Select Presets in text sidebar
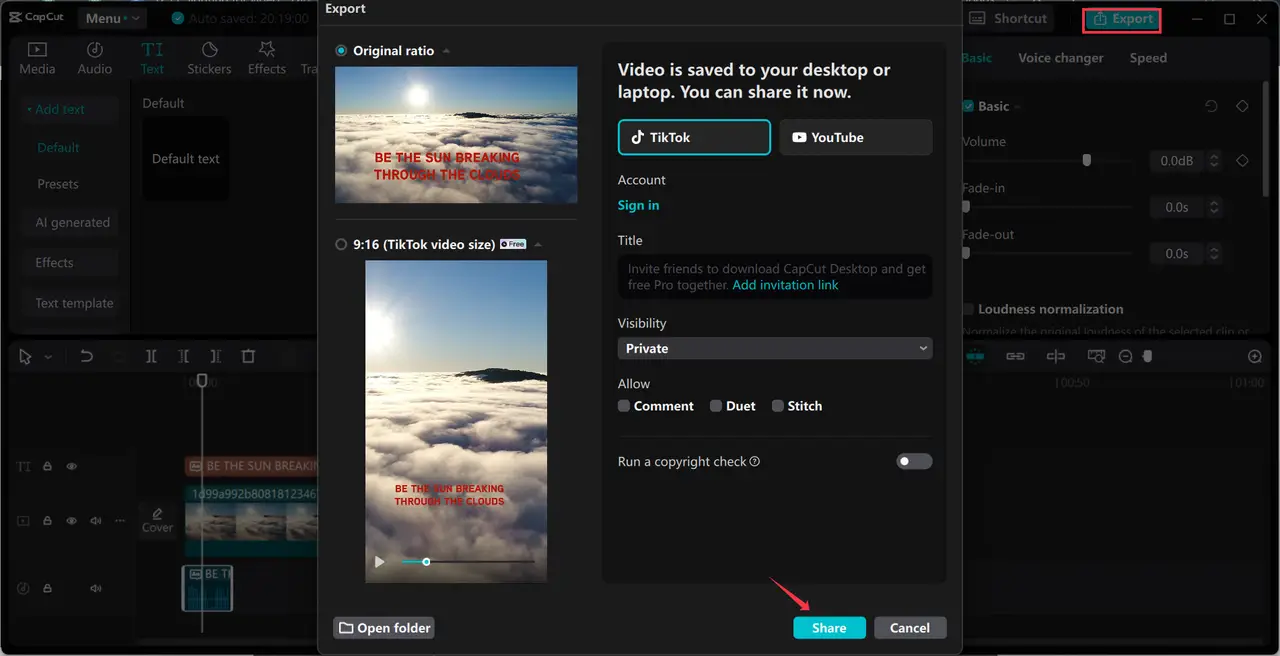1280x656 pixels. [58, 184]
